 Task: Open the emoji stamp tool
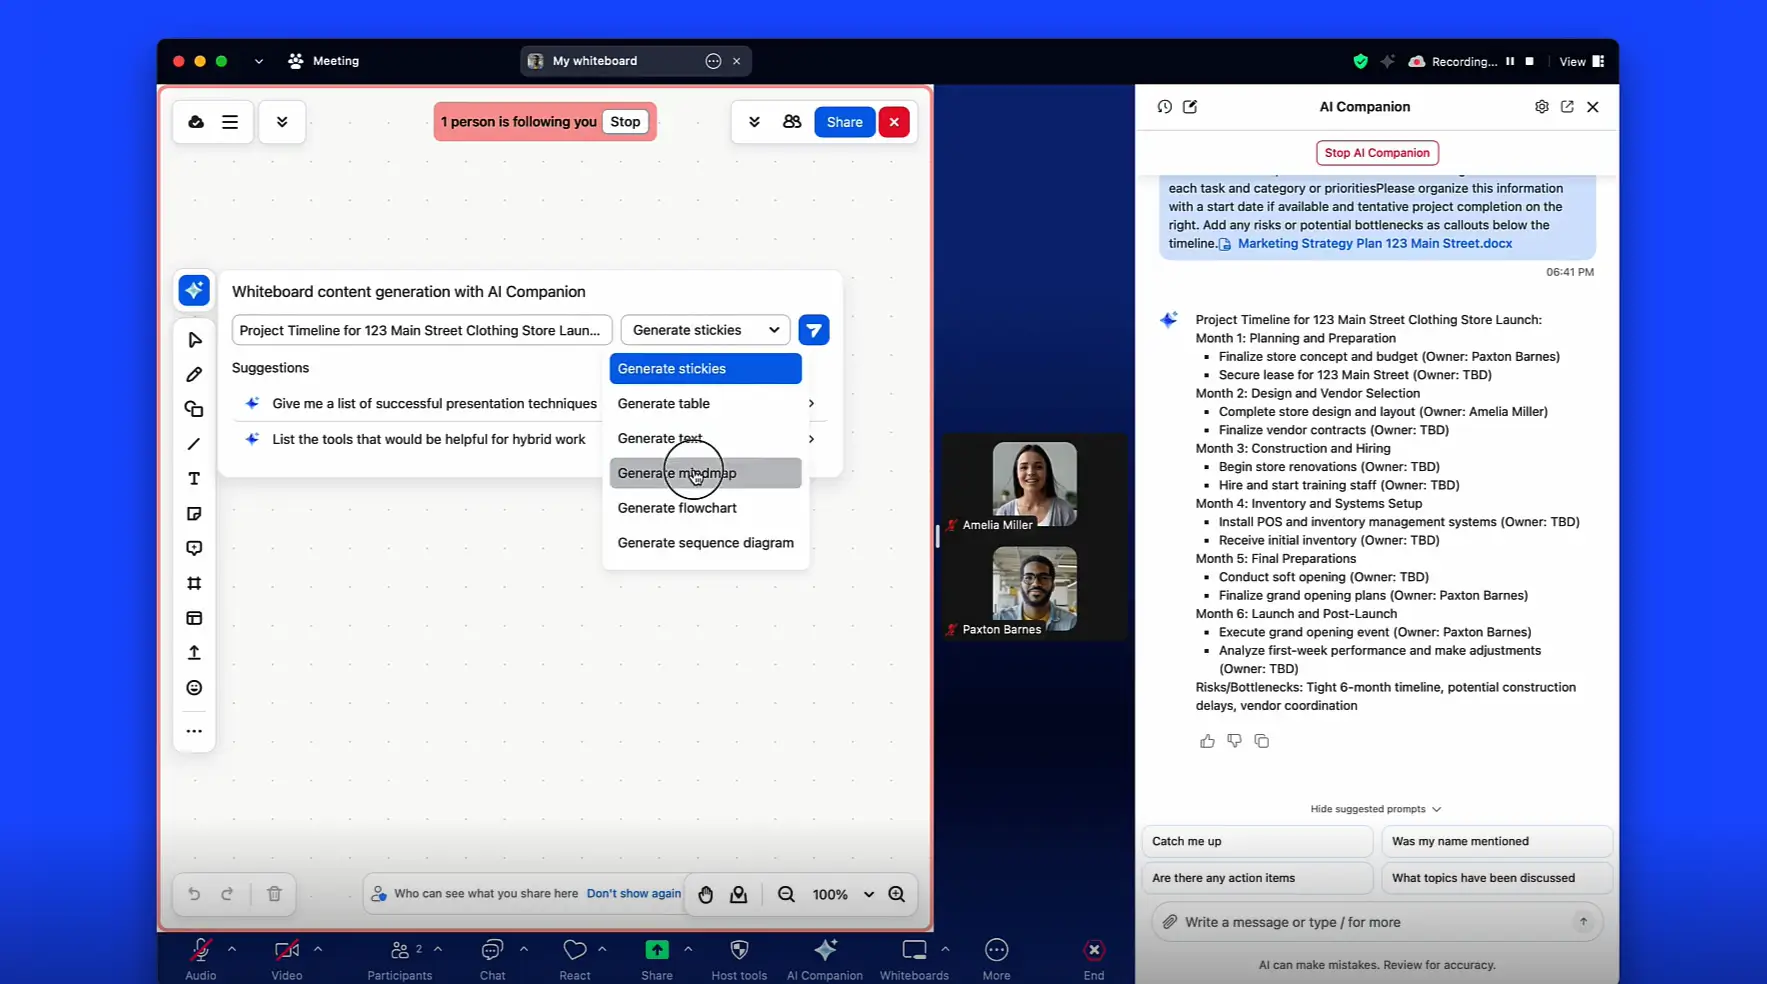[194, 688]
